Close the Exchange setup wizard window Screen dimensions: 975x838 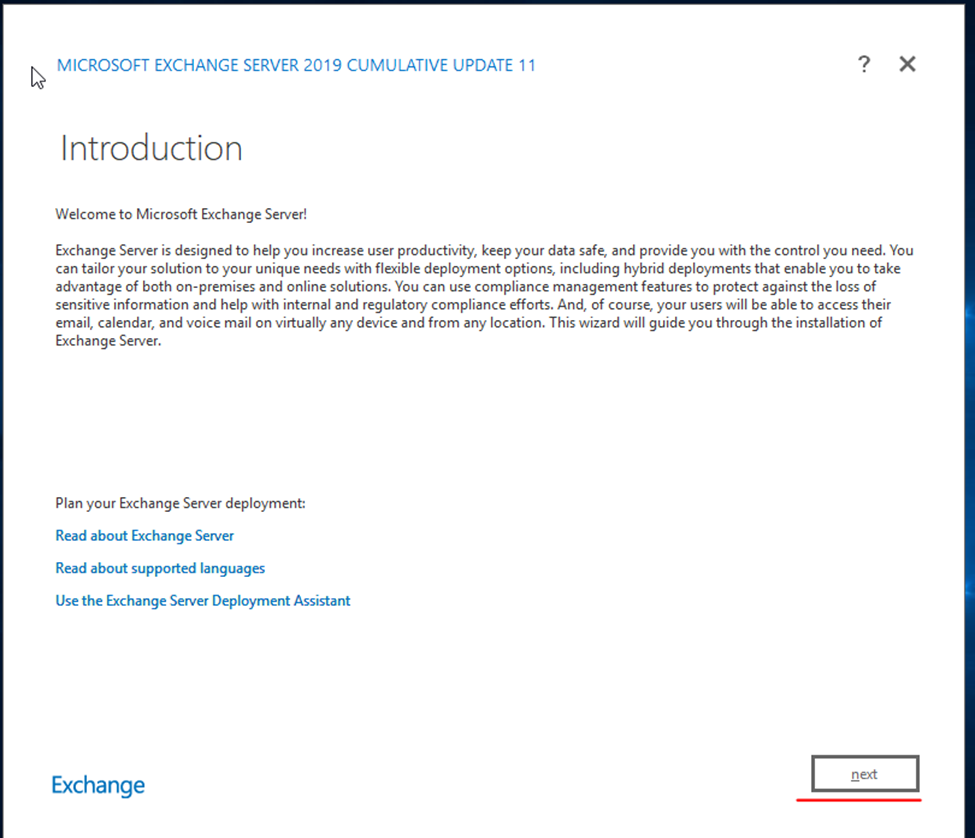(907, 65)
